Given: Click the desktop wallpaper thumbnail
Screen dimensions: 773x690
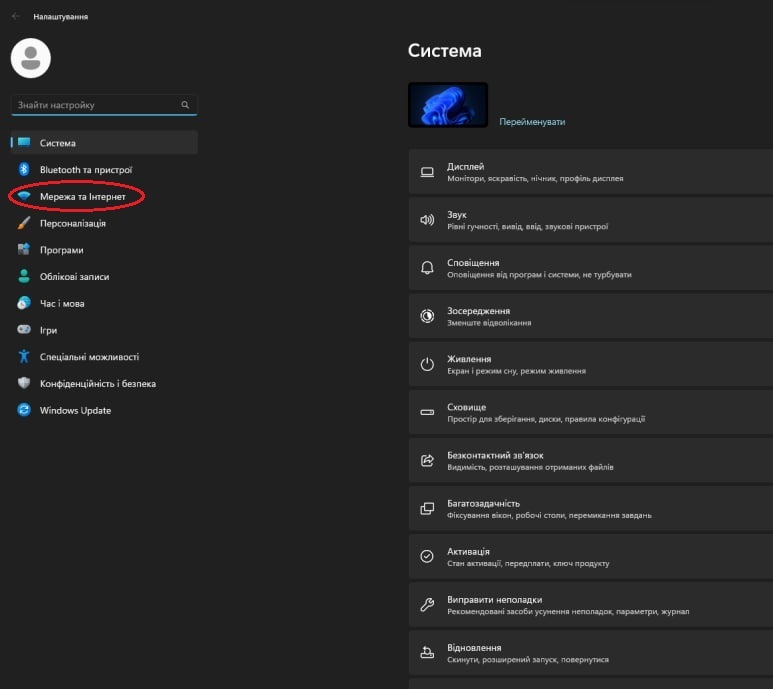Looking at the screenshot, I should point(448,105).
